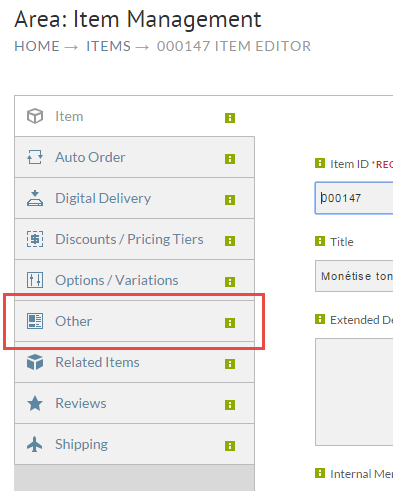Click into the Extended Description text area

coord(354,392)
